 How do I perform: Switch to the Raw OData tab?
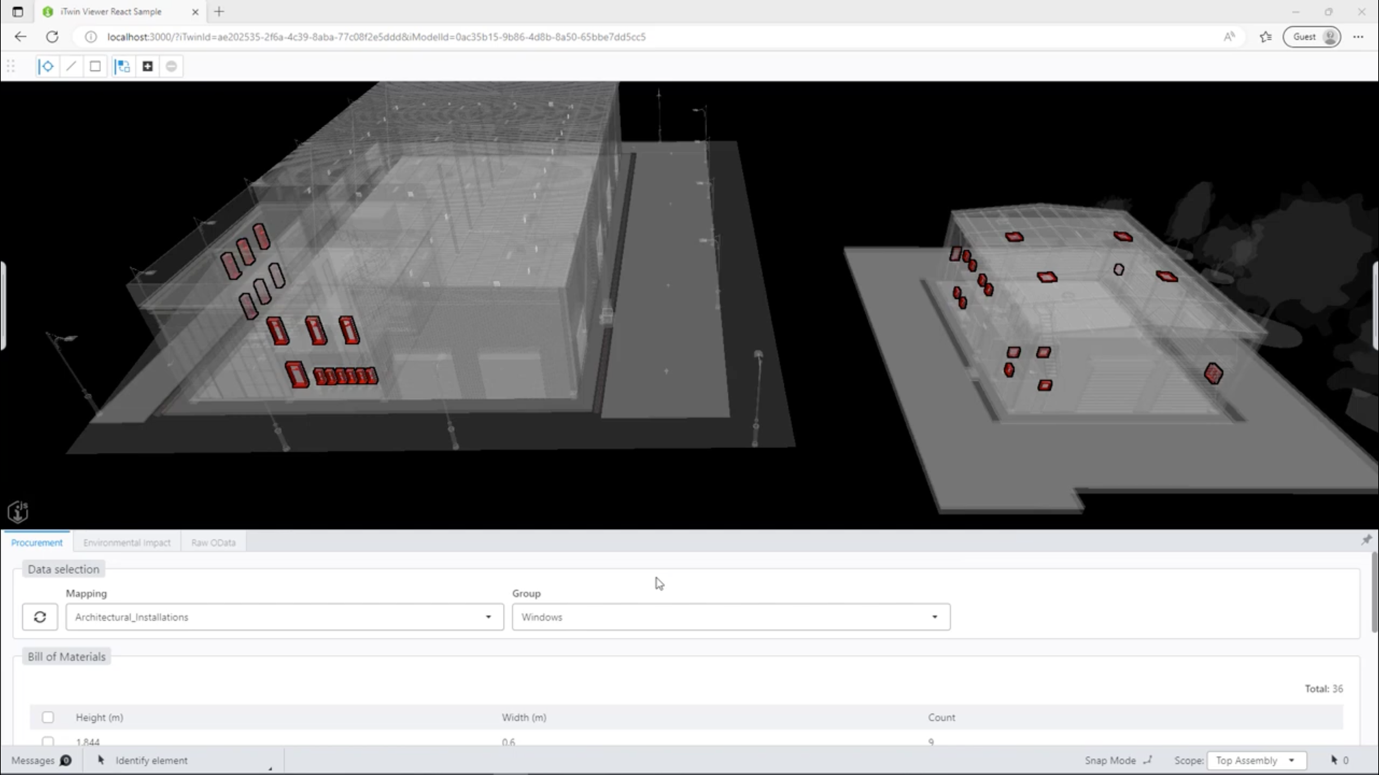point(212,542)
